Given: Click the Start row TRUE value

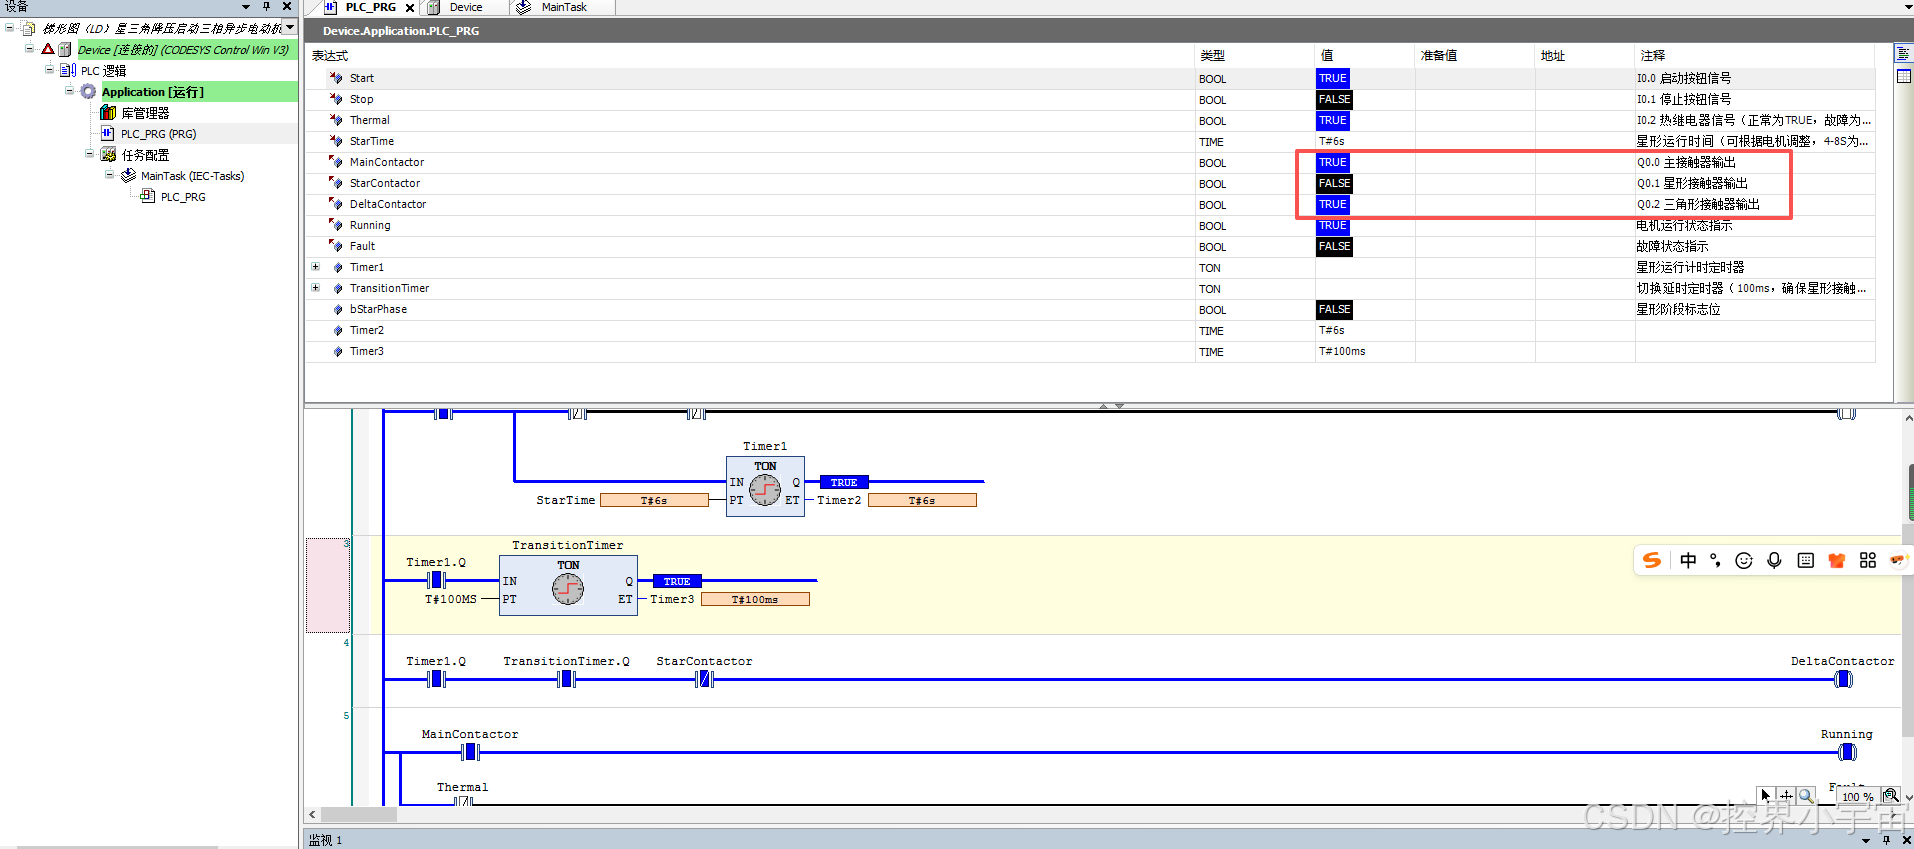Looking at the screenshot, I should point(1333,78).
